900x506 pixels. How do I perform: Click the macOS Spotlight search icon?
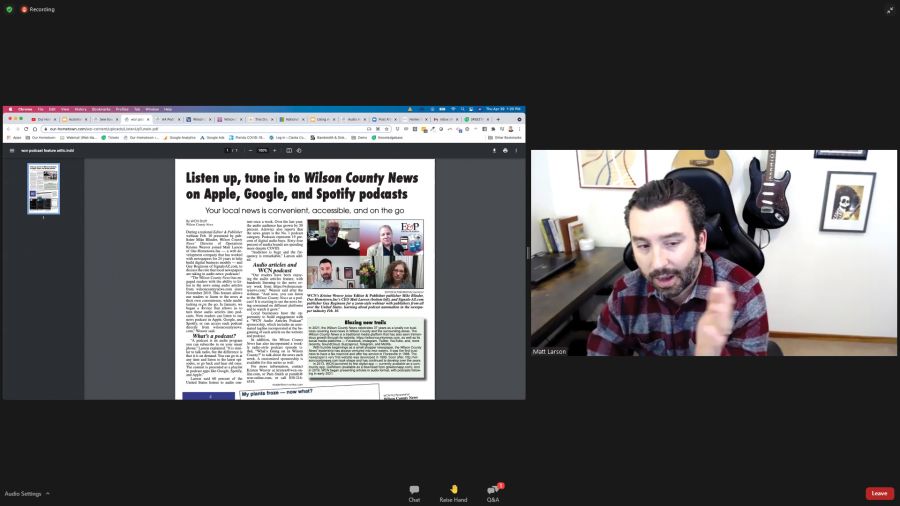(x=462, y=109)
